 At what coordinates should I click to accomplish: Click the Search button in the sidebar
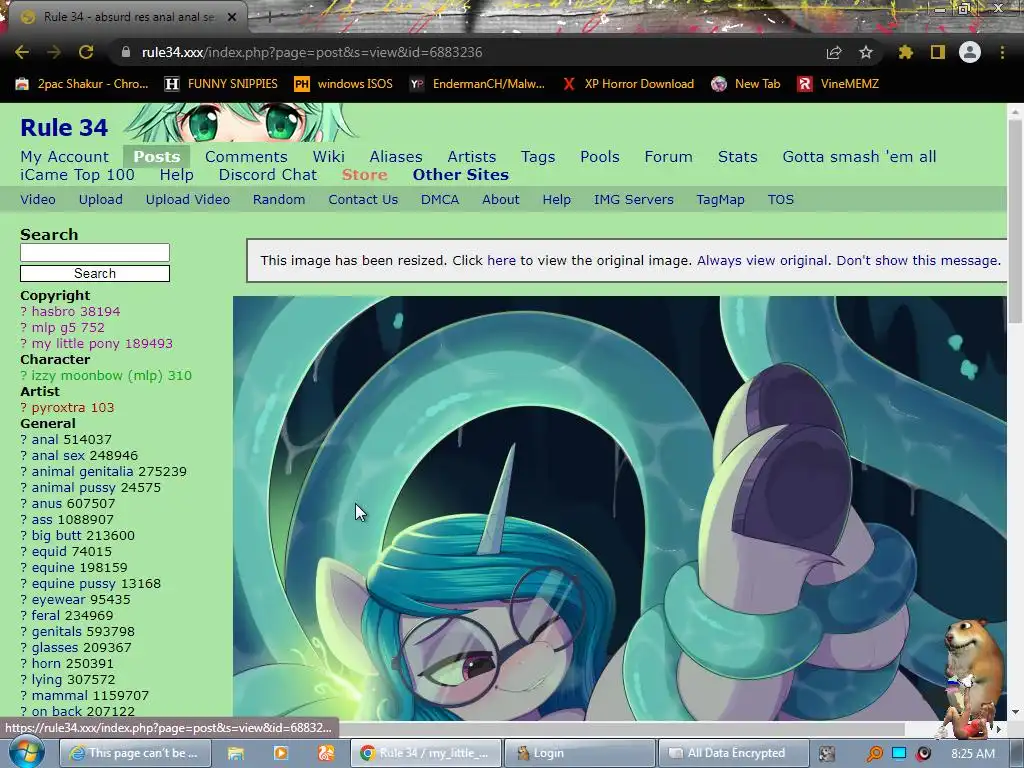[x=95, y=274]
